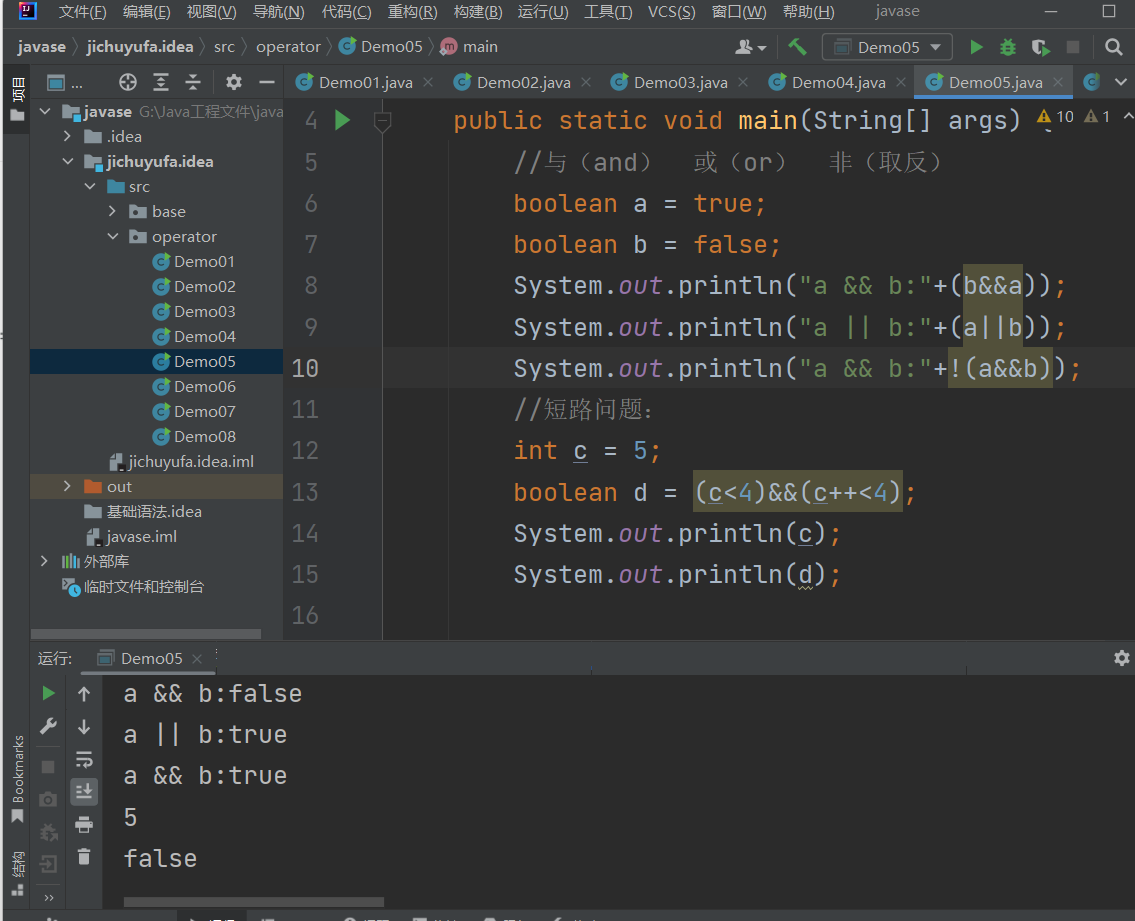Toggle code folding for the main method
Image resolution: width=1135 pixels, height=921 pixels.
(382, 121)
